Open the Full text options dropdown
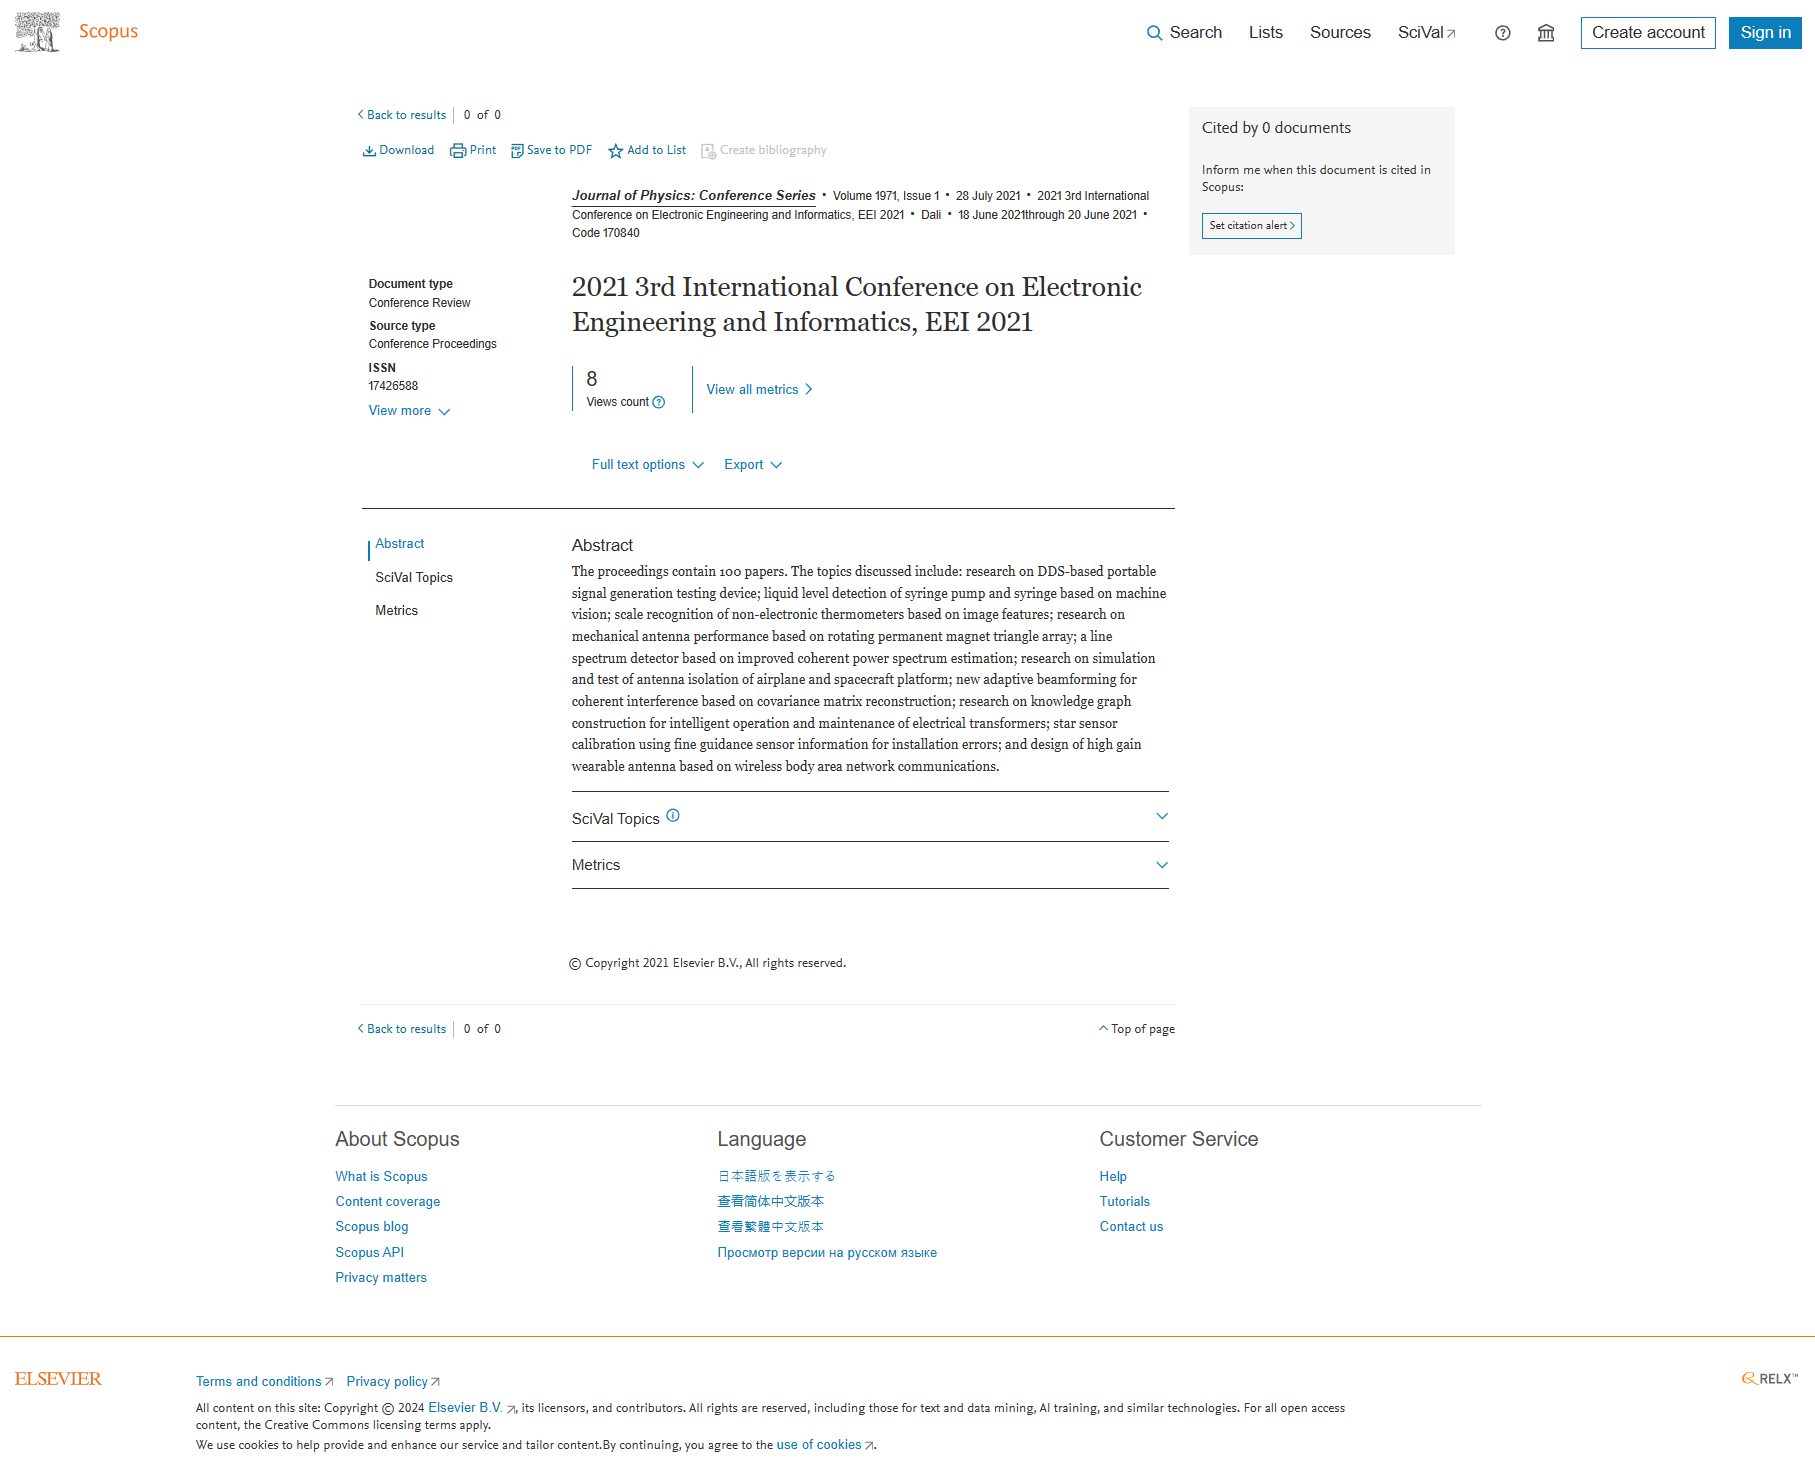This screenshot has height=1471, width=1815. point(648,465)
